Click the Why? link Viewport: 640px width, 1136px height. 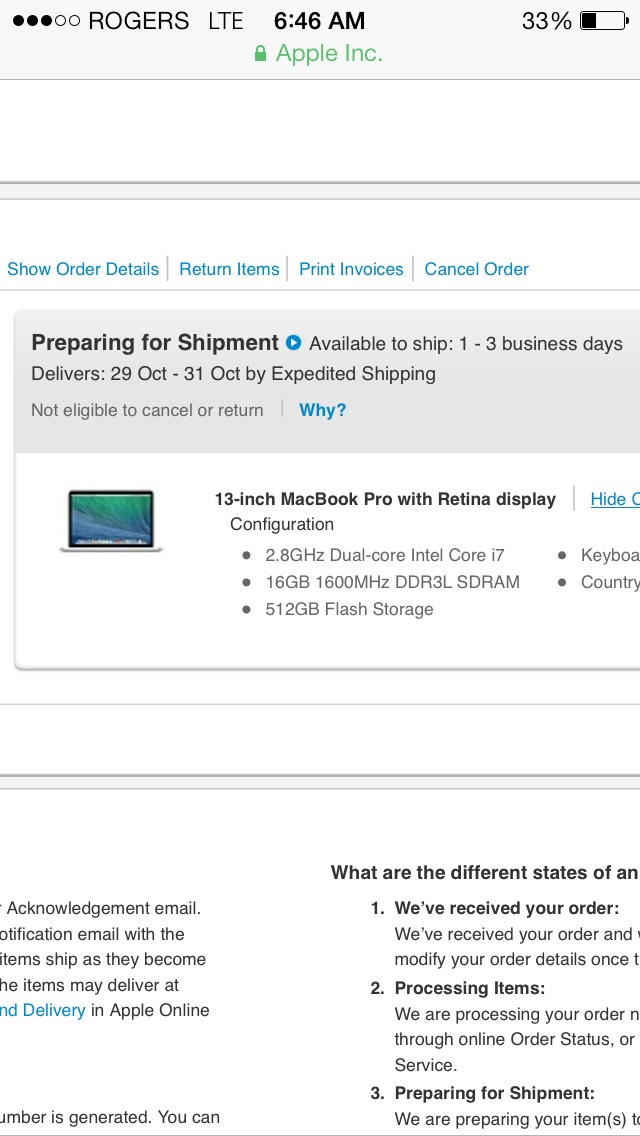click(x=323, y=410)
